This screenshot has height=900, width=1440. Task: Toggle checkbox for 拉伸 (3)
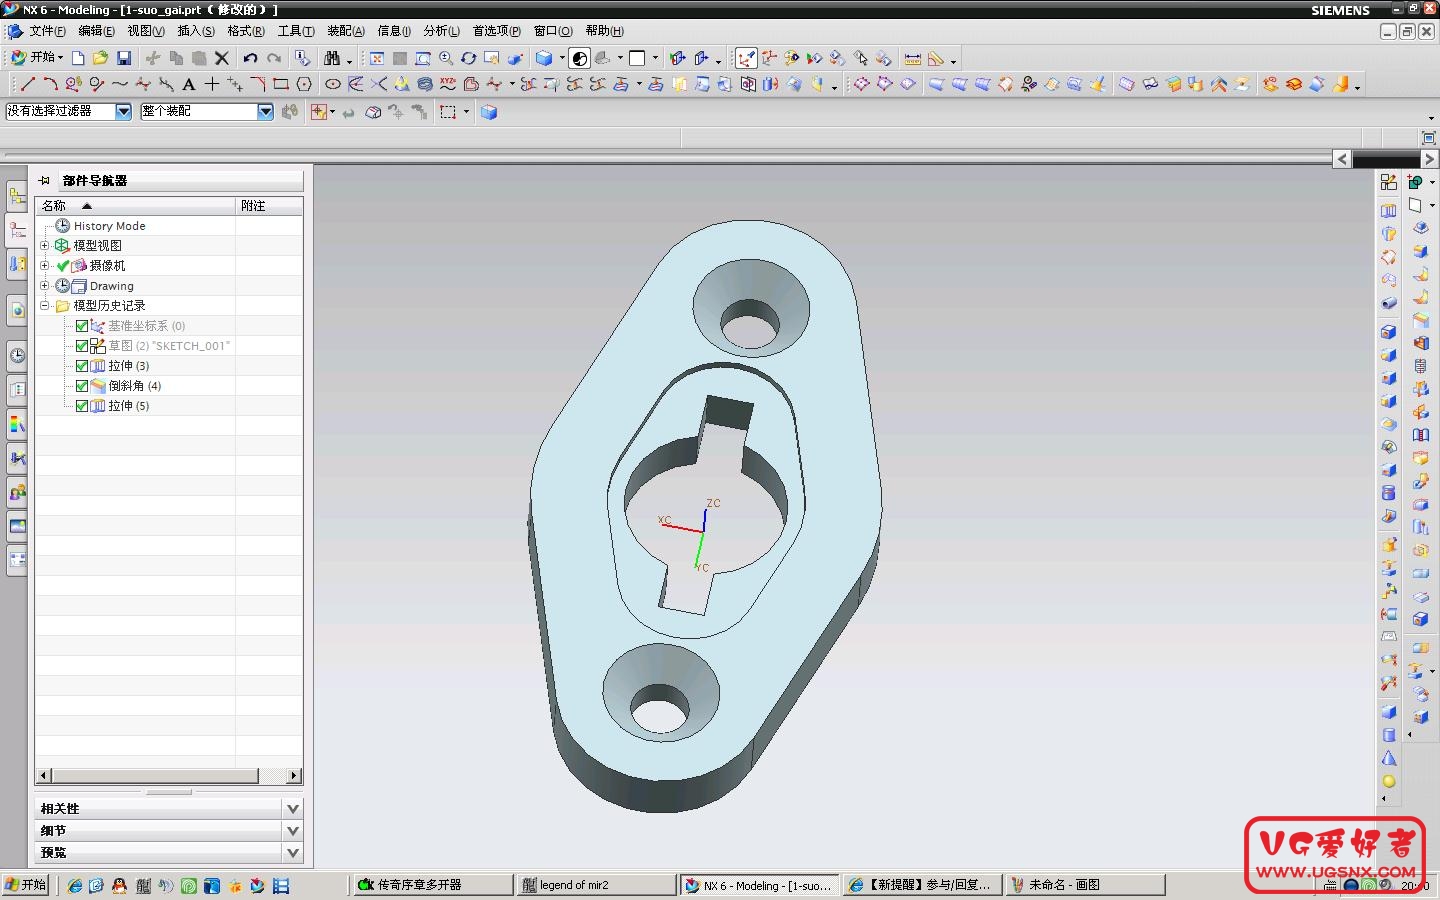[x=82, y=366]
